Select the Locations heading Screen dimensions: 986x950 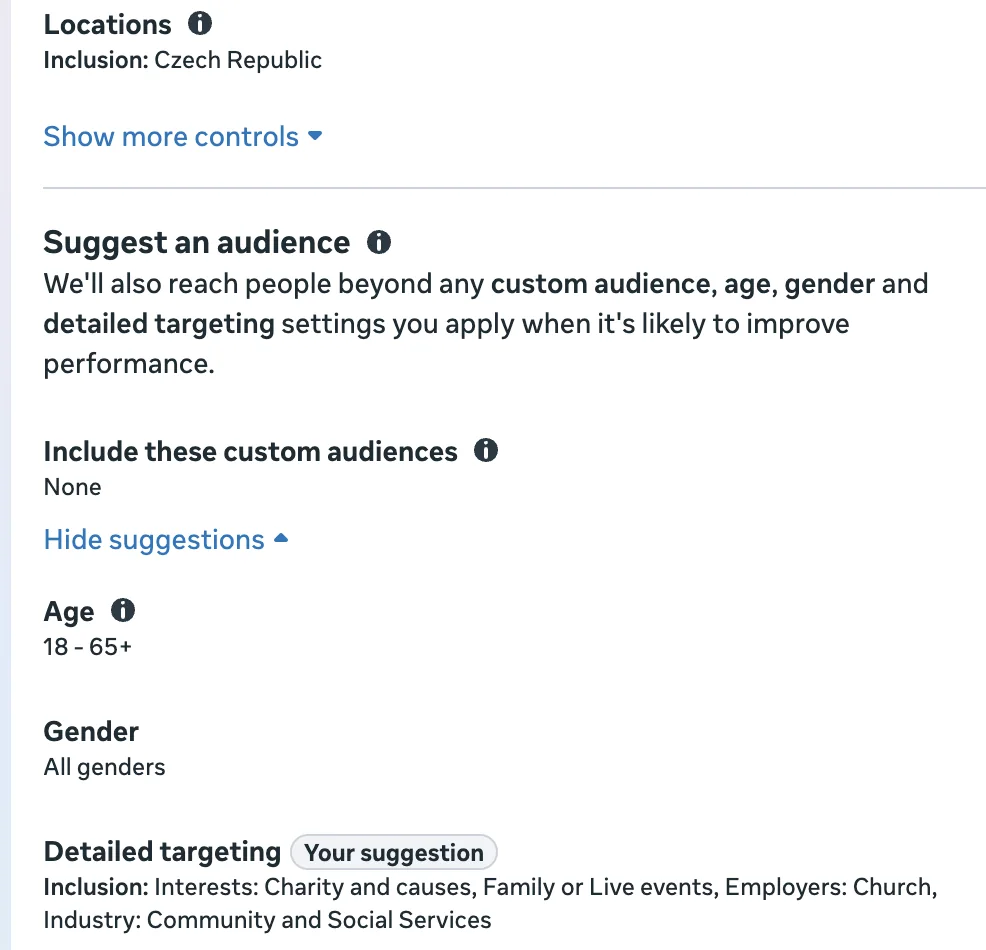108,25
